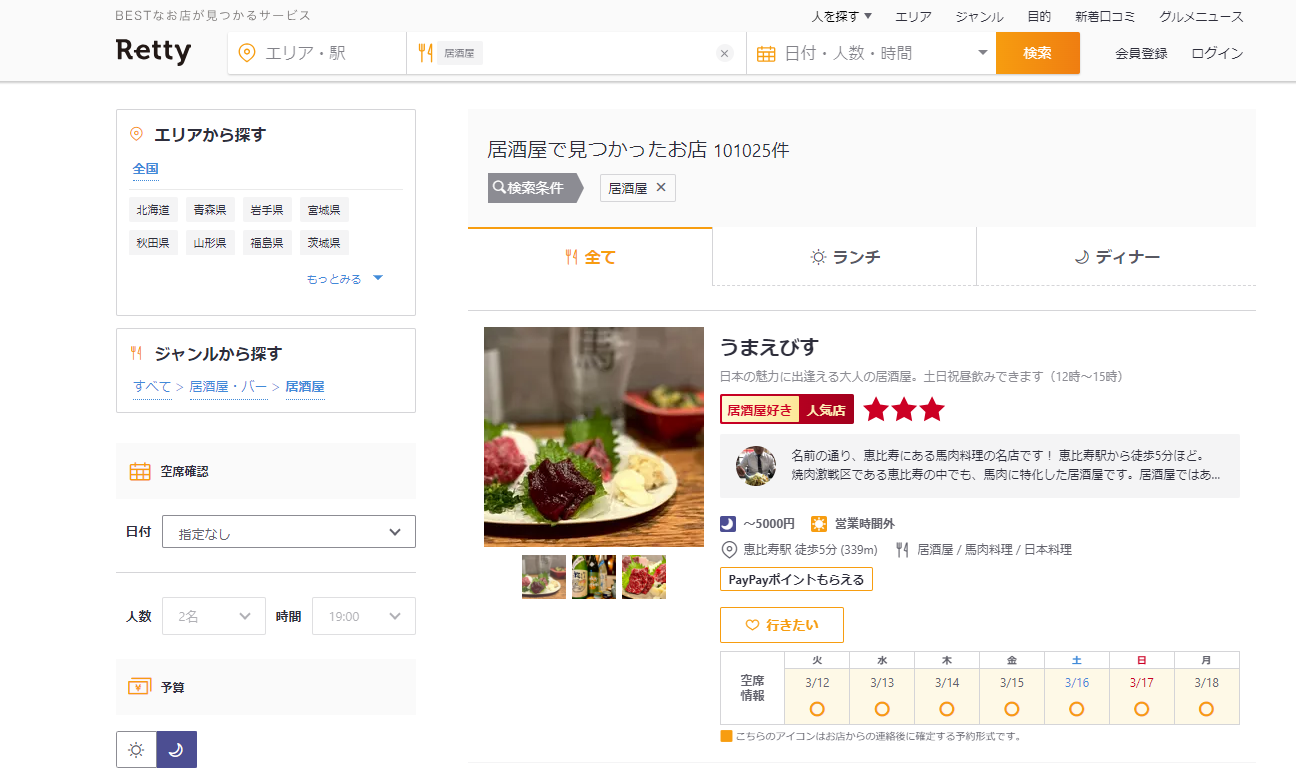Switch to the 全て tab
Viewport: 1296px width, 774px height.
point(590,257)
